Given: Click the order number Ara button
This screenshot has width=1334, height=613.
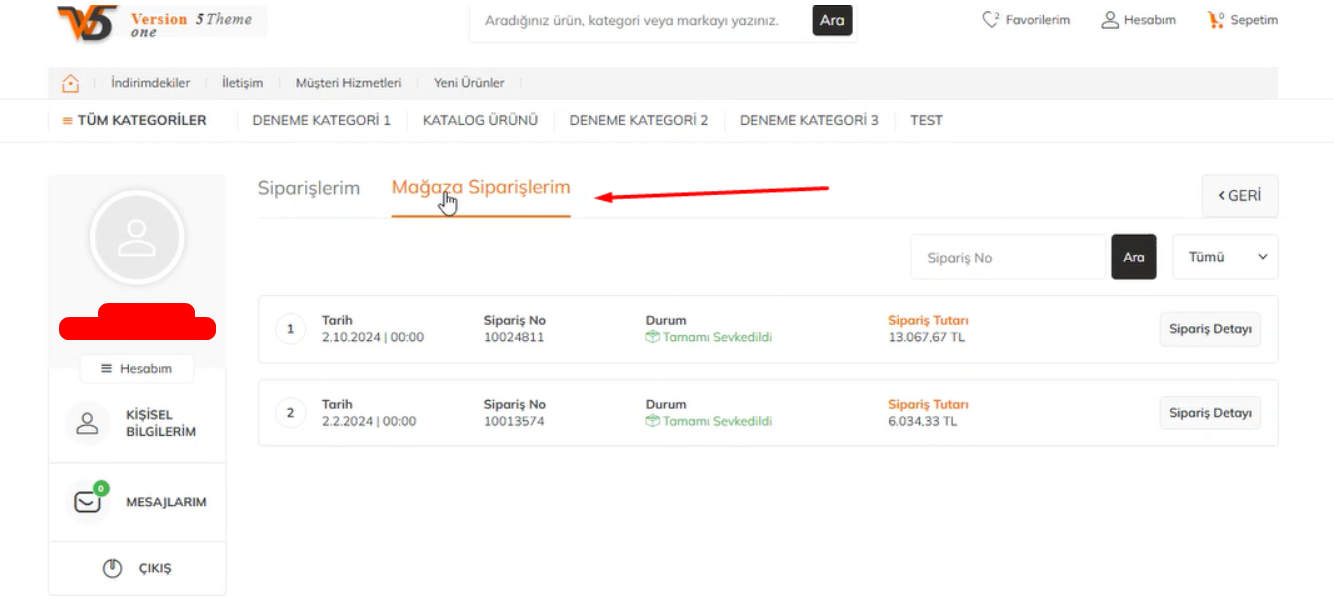Looking at the screenshot, I should [1134, 257].
